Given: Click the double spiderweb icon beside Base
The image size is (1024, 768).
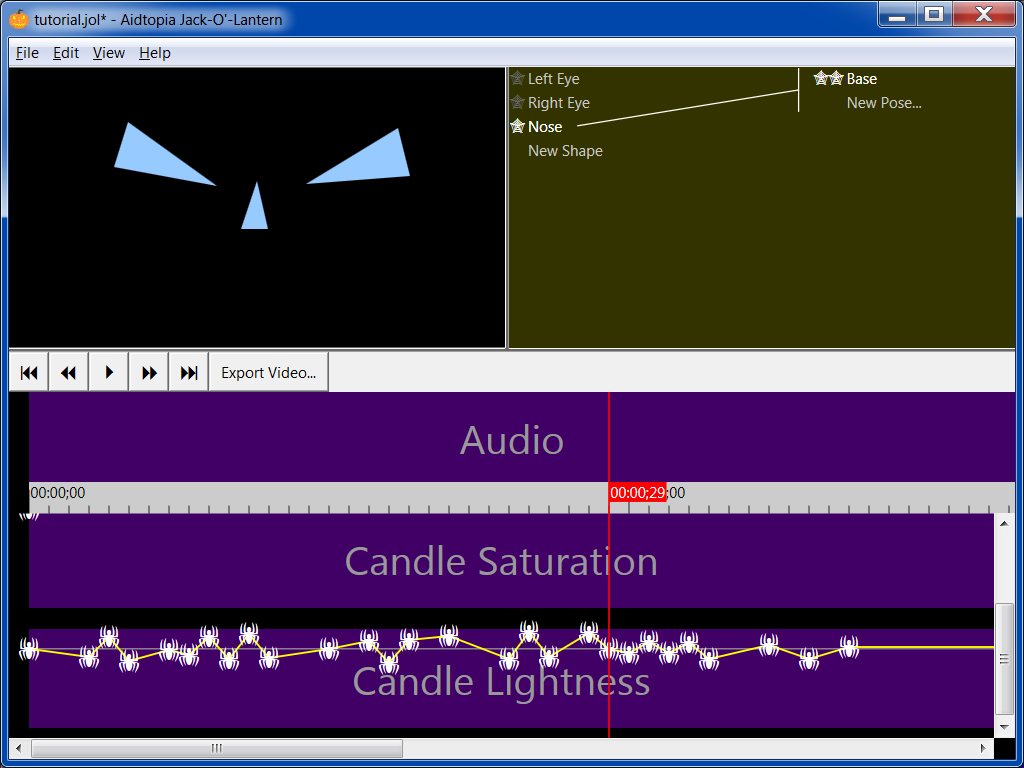Looking at the screenshot, I should tap(829, 78).
